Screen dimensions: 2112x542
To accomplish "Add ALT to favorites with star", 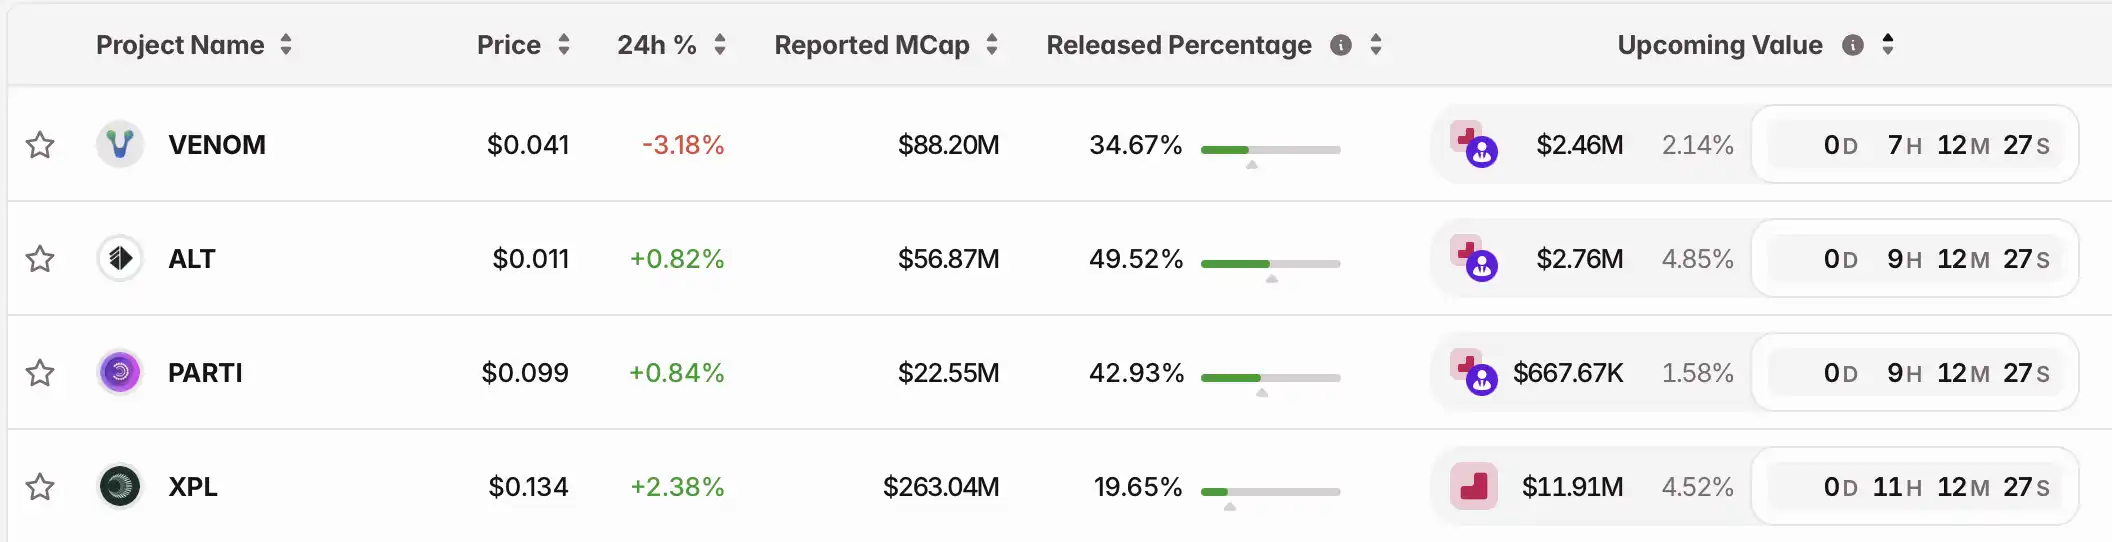I will coord(40,259).
